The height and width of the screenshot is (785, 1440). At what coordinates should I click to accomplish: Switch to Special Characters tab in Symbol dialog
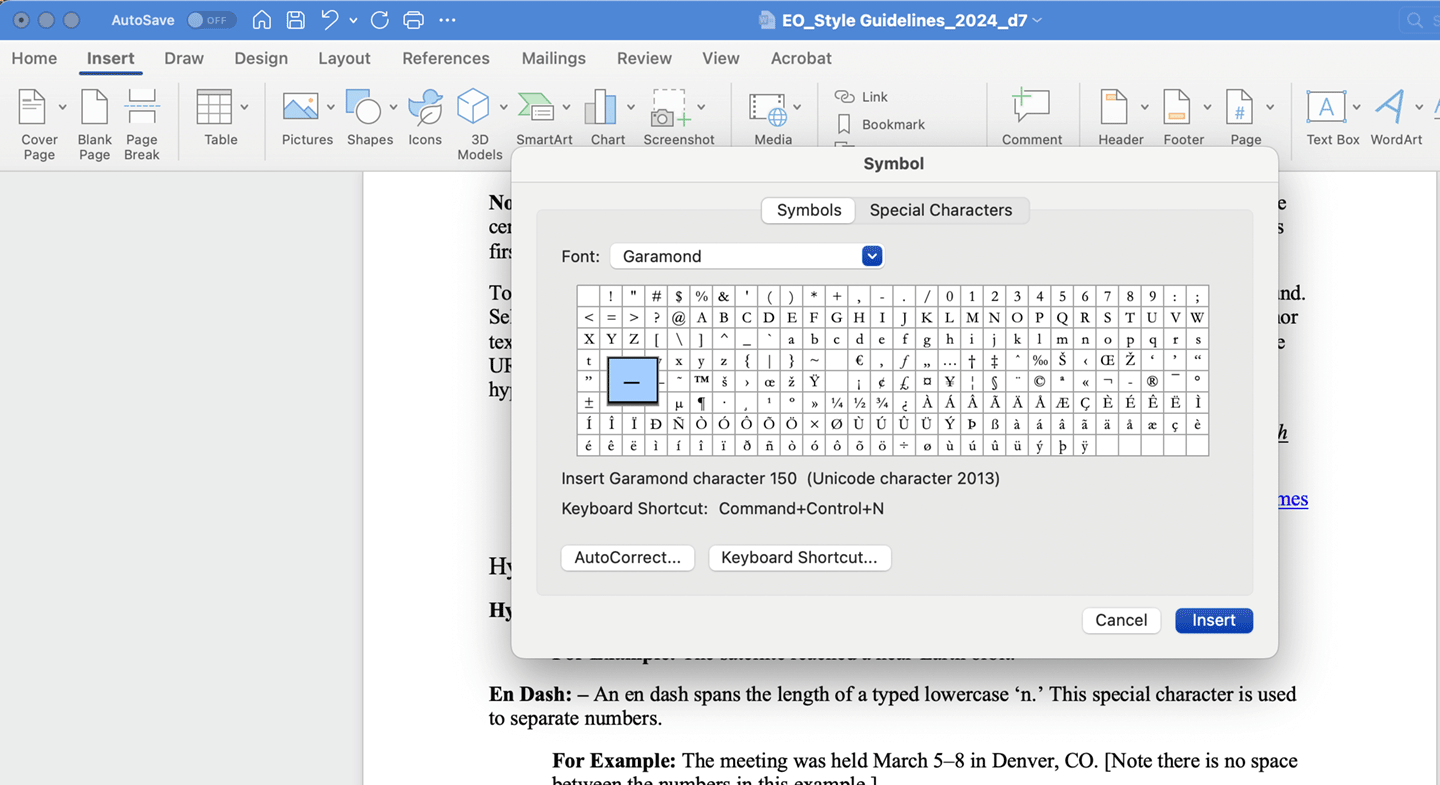click(941, 210)
